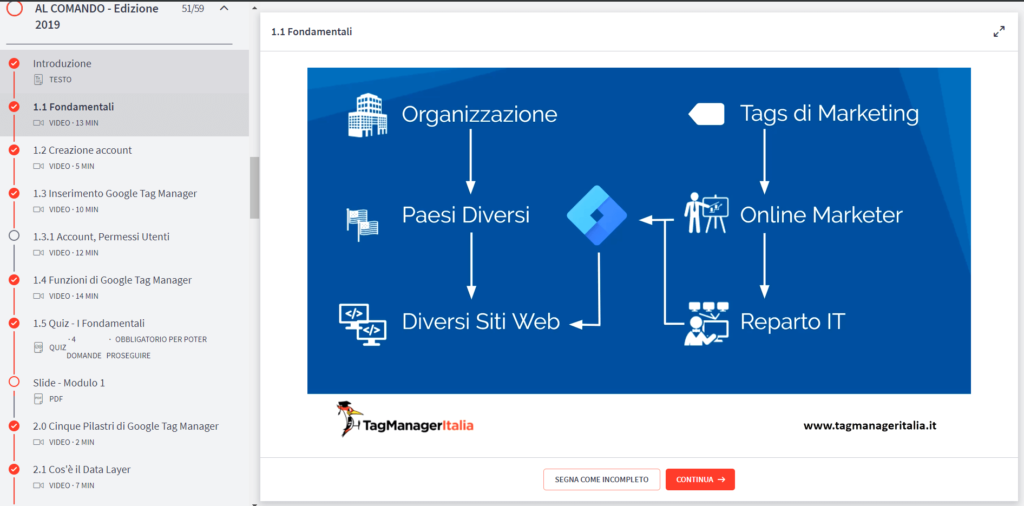Screen dimensions: 1024x506
Task: Toggle completion check for Introduzione
Action: pos(14,63)
